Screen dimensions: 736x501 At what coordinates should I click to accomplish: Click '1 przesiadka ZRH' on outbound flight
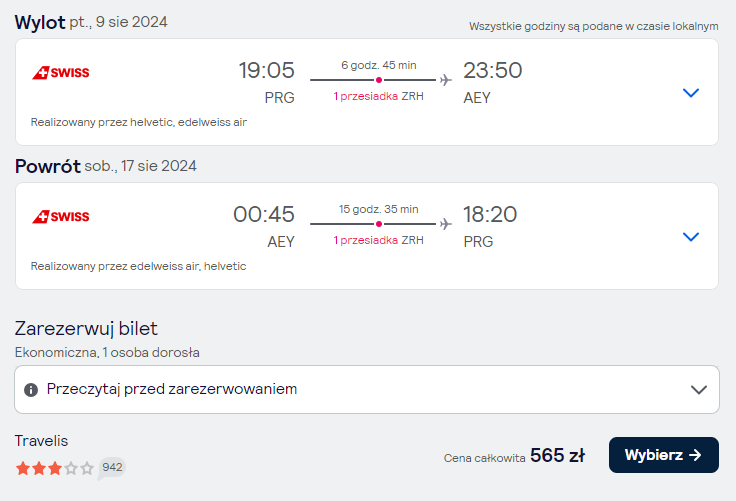pos(378,96)
